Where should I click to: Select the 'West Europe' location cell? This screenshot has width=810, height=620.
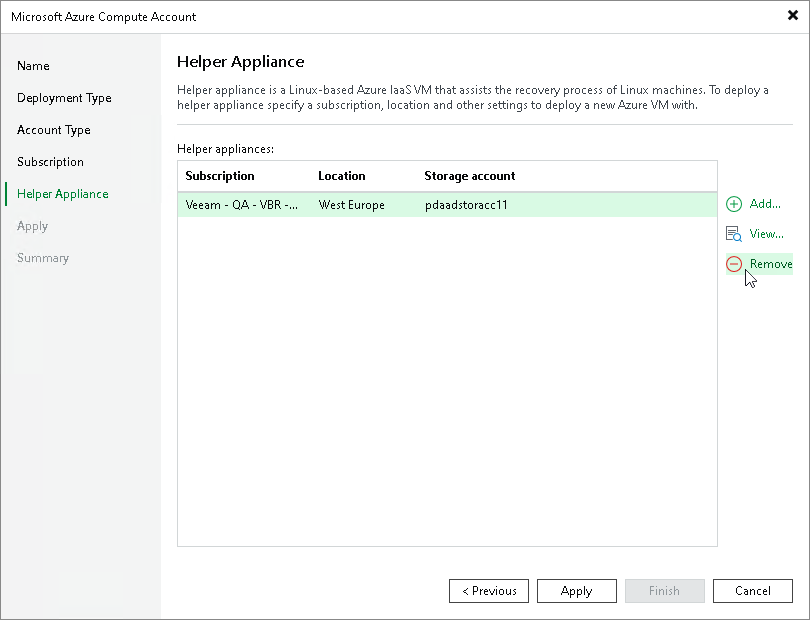tap(351, 205)
